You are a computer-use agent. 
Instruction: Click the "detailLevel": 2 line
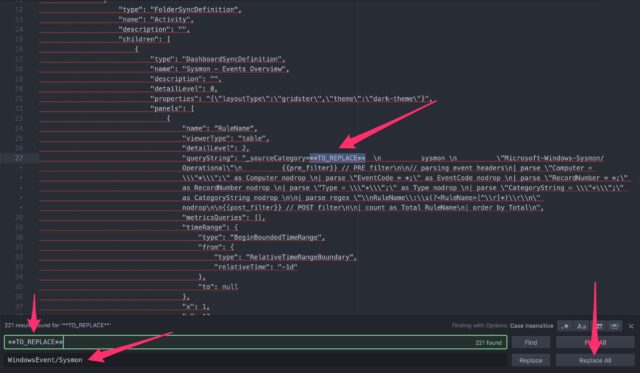point(216,148)
